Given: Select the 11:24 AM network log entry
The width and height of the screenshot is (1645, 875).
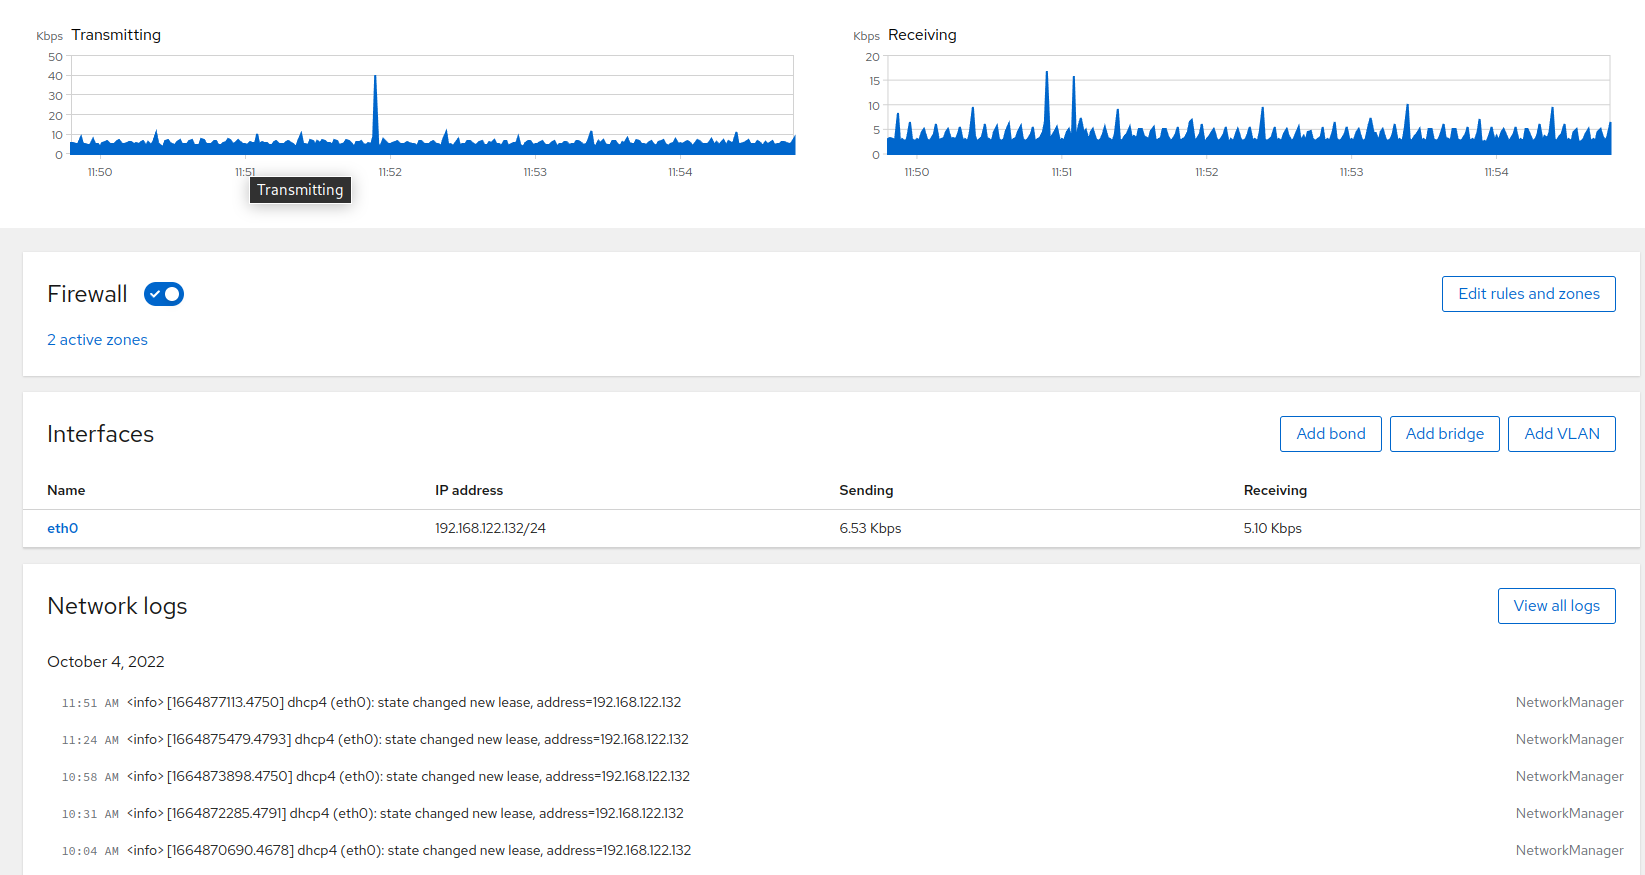Looking at the screenshot, I should coord(408,740).
